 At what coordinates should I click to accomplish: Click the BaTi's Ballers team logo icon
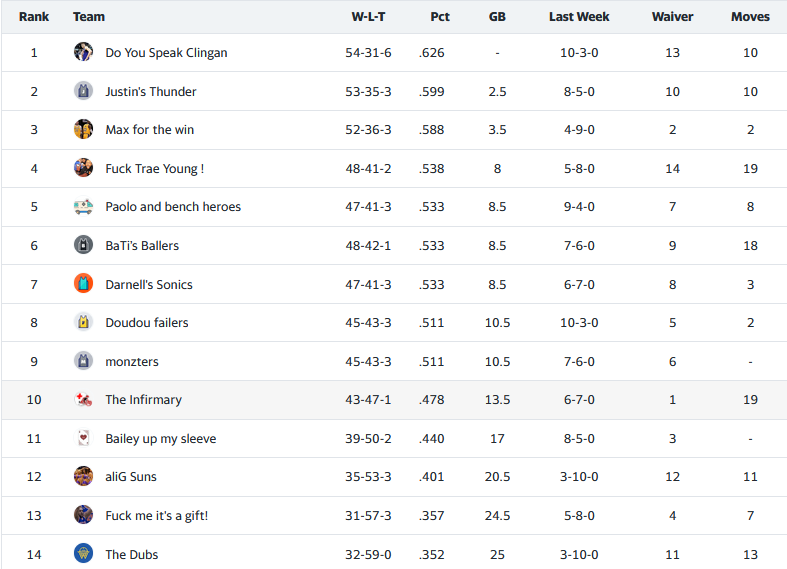[83, 245]
